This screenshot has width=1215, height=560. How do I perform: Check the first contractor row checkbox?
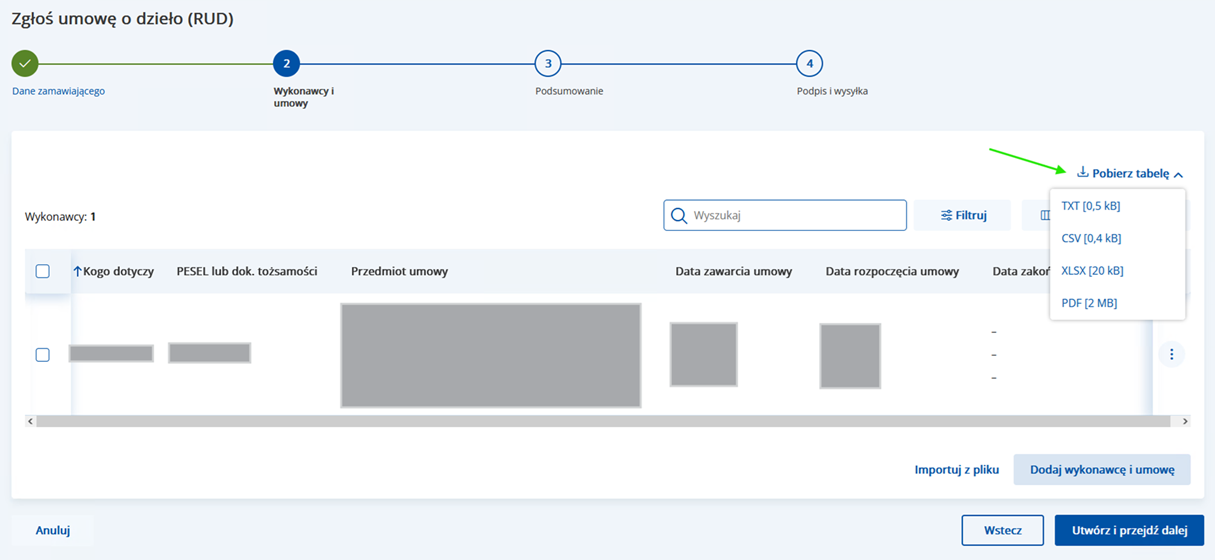pyautogui.click(x=42, y=354)
